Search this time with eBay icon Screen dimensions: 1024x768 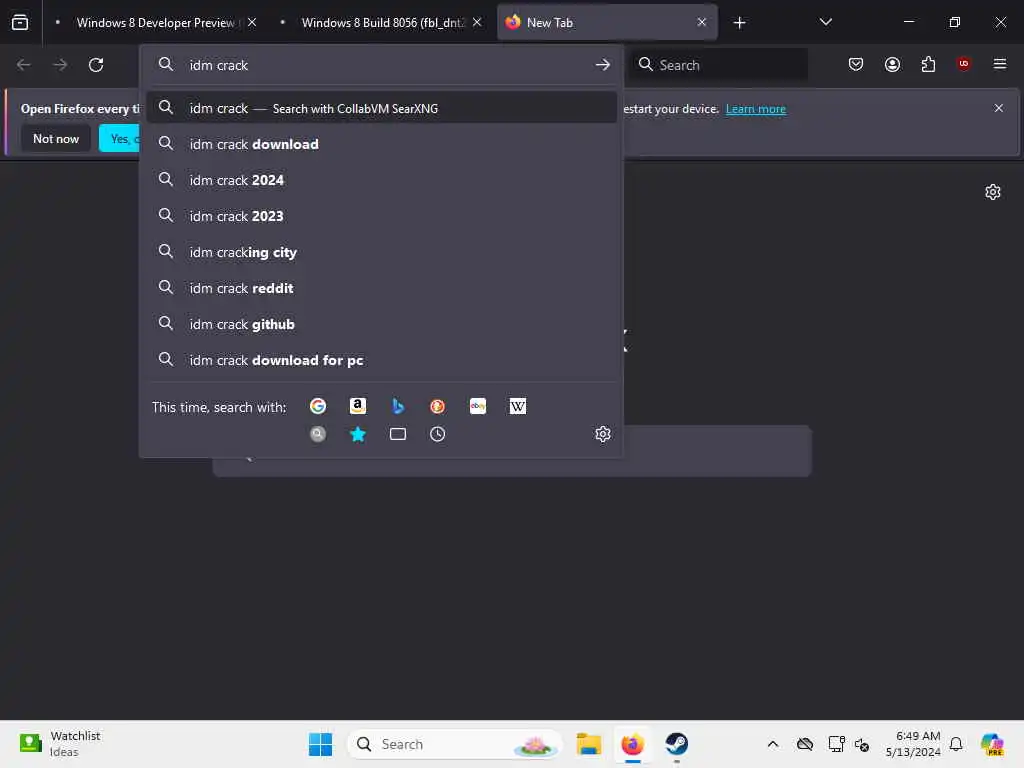point(477,406)
